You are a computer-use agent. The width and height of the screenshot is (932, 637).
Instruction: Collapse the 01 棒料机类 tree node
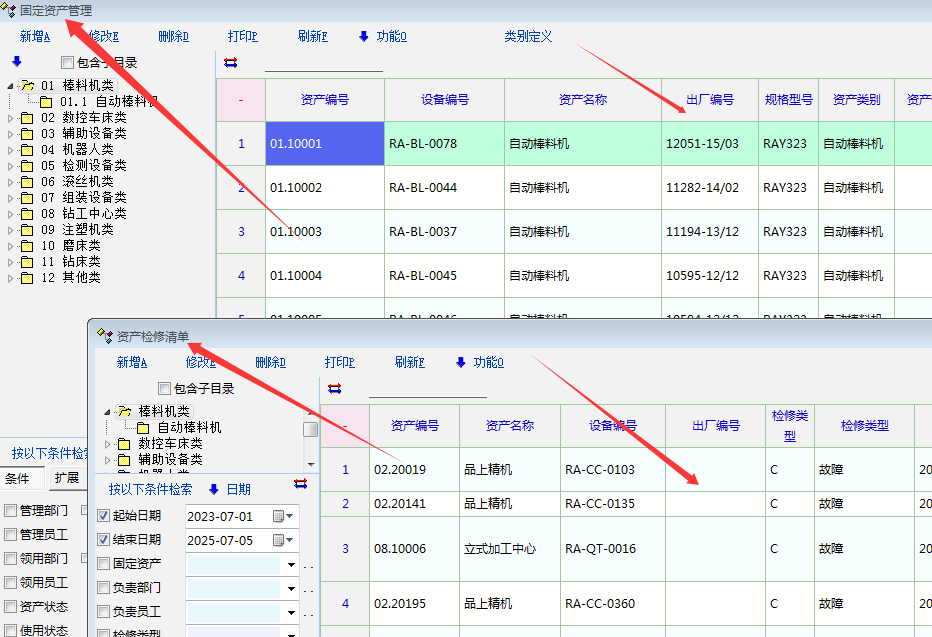11,86
